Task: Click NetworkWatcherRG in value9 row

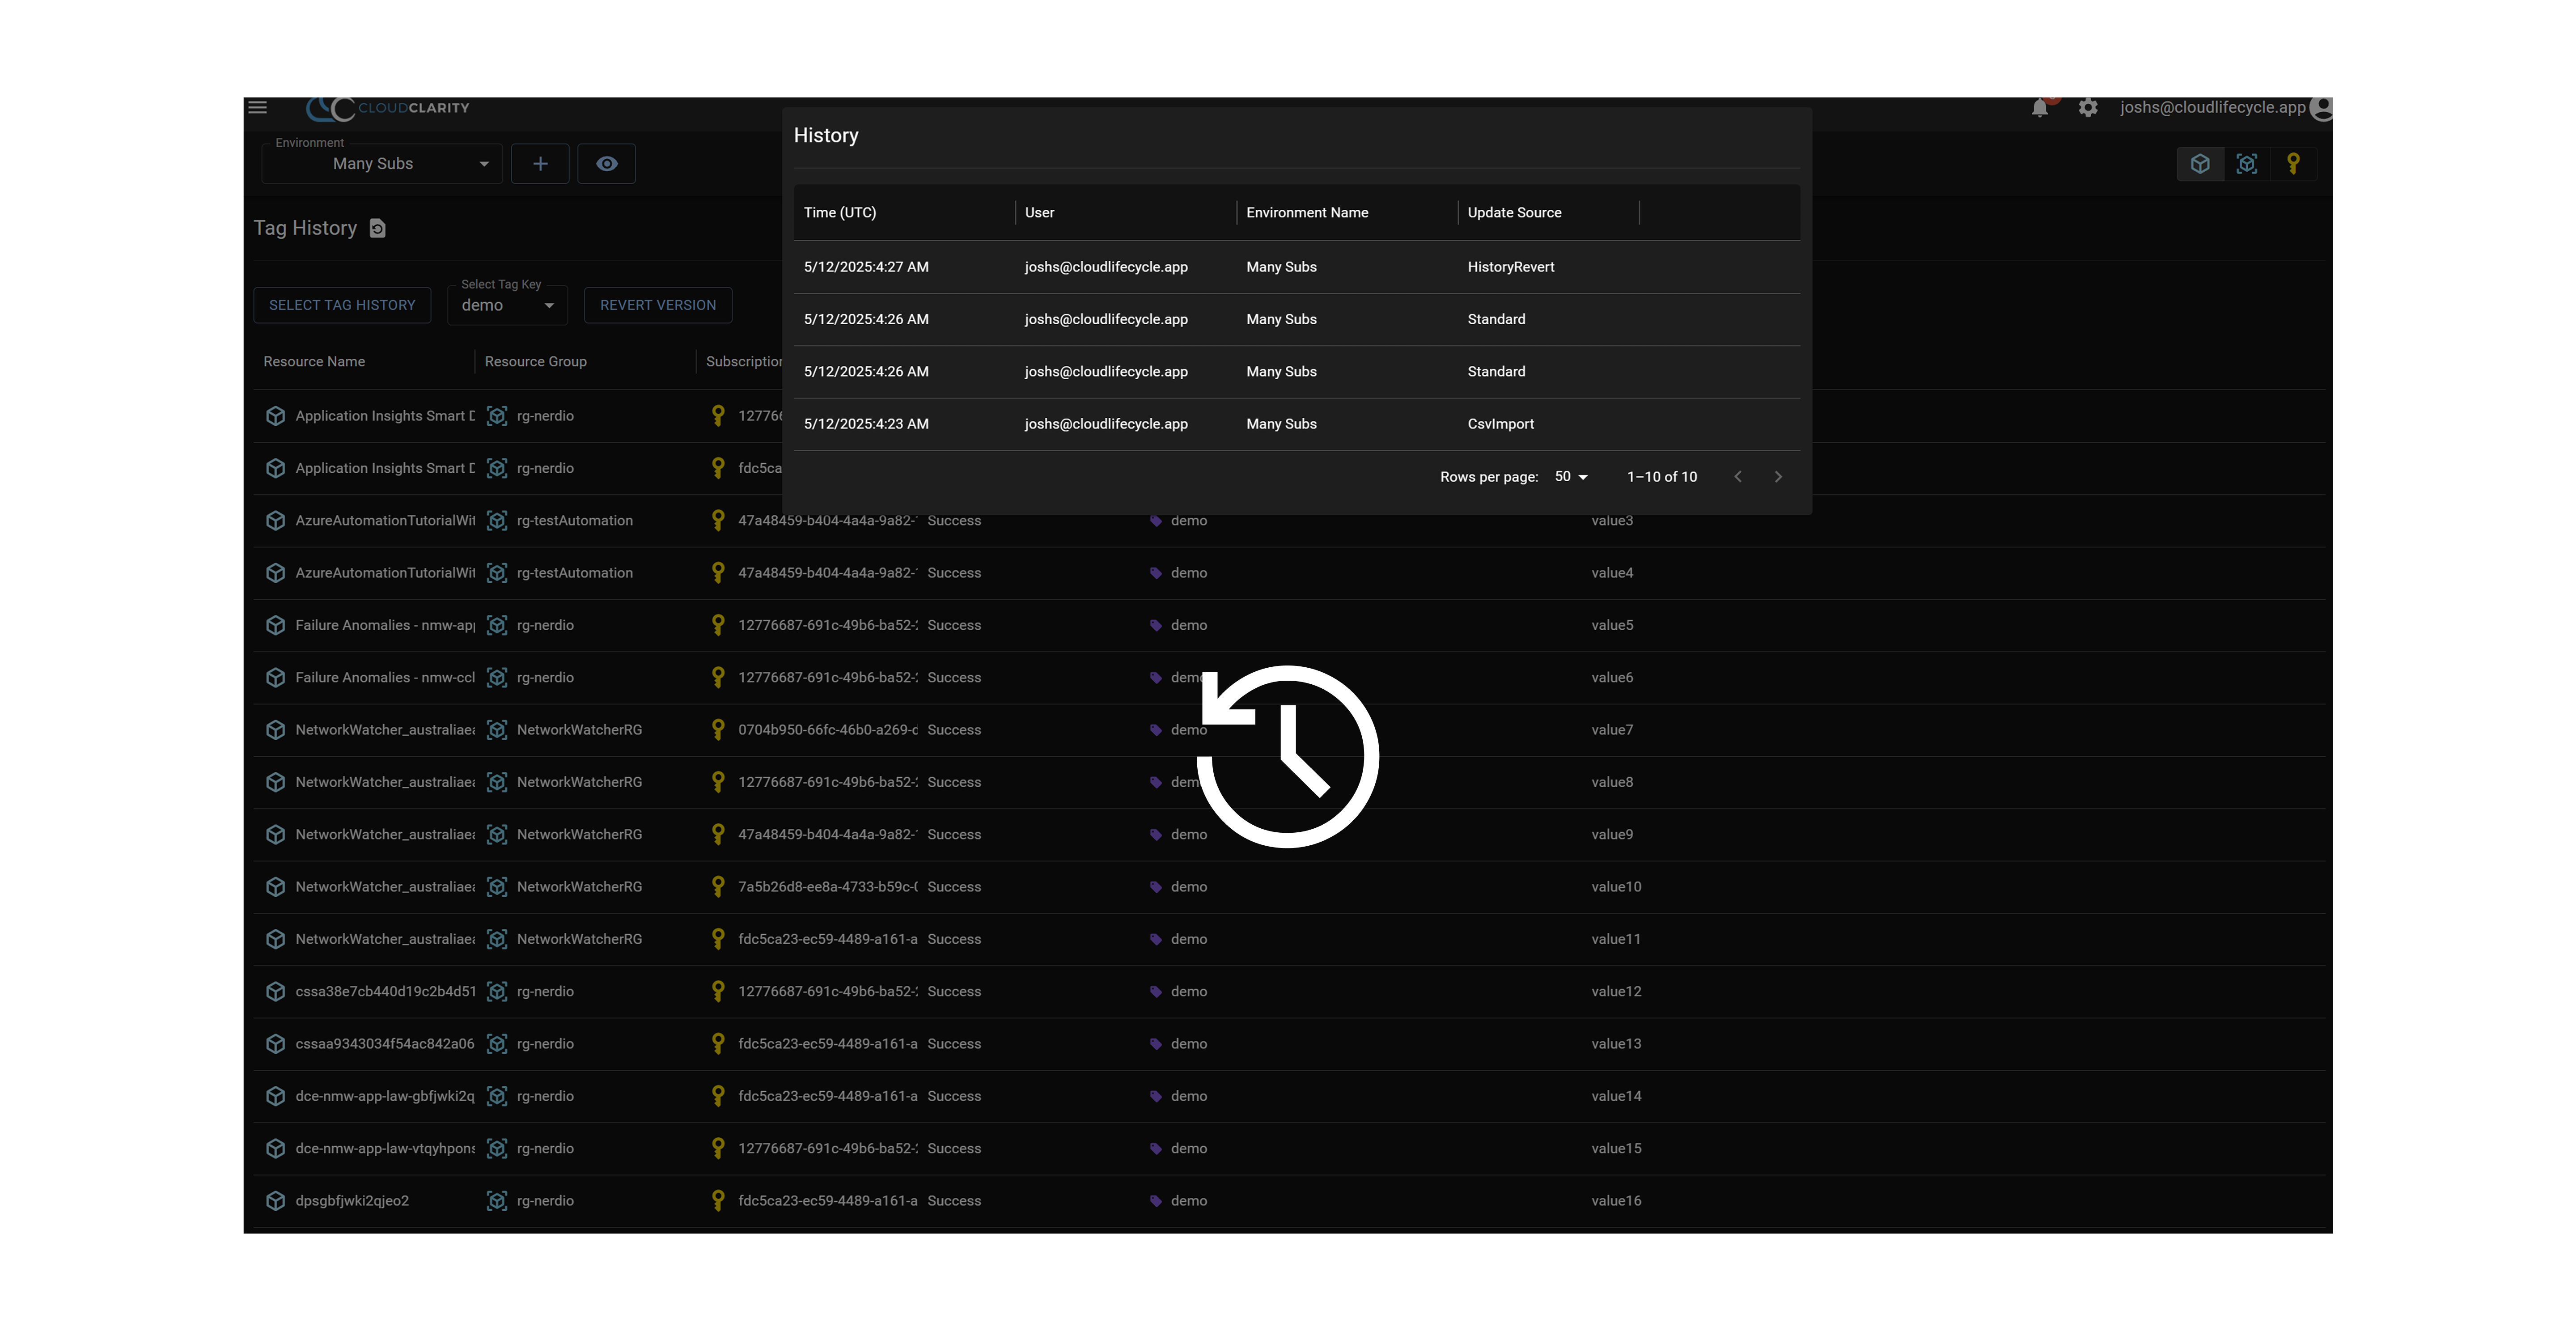Action: [579, 835]
